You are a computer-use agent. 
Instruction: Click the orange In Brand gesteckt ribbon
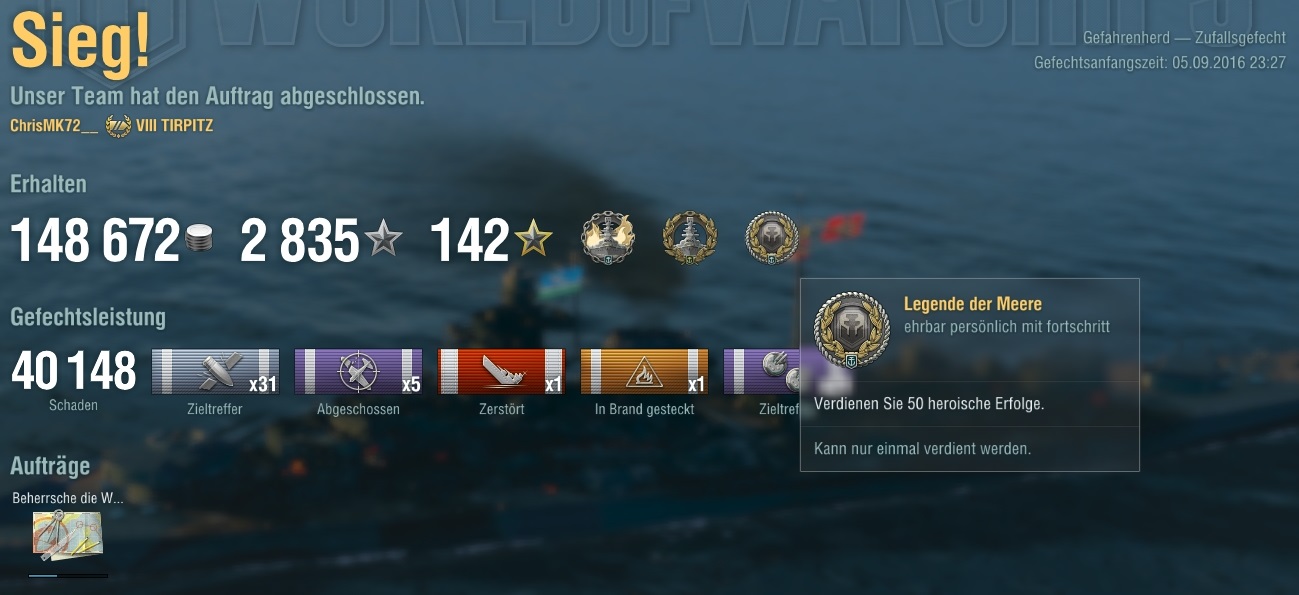(644, 372)
